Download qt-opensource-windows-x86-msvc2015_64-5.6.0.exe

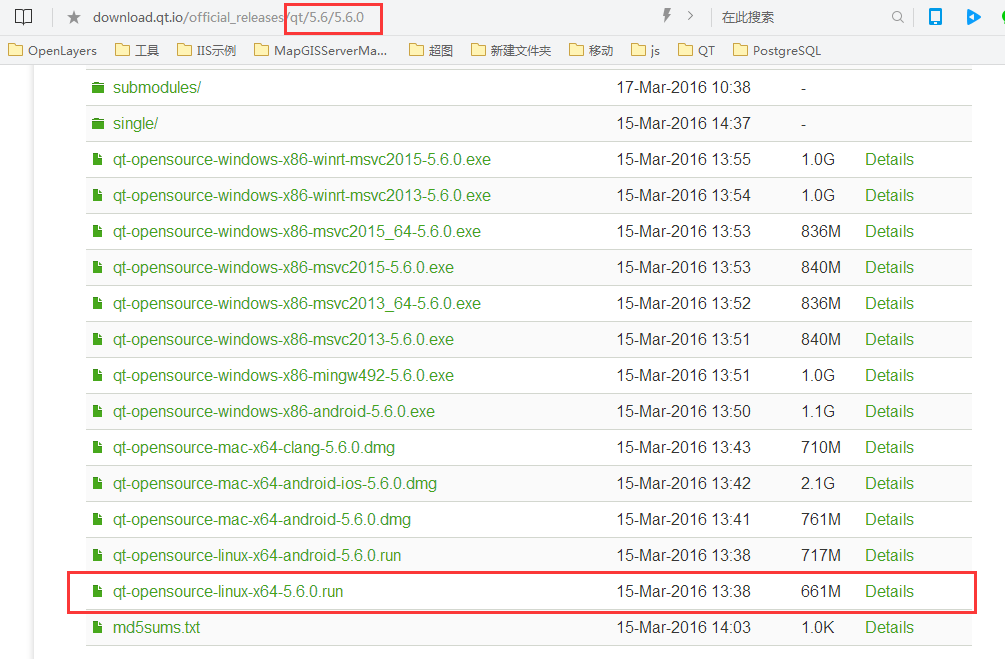297,231
